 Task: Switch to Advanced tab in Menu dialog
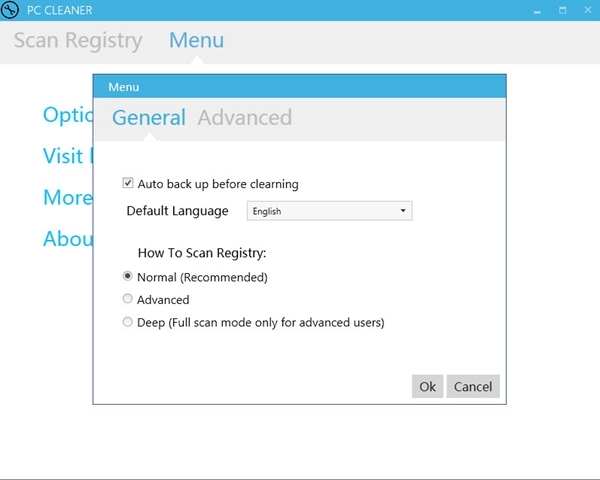coord(245,117)
